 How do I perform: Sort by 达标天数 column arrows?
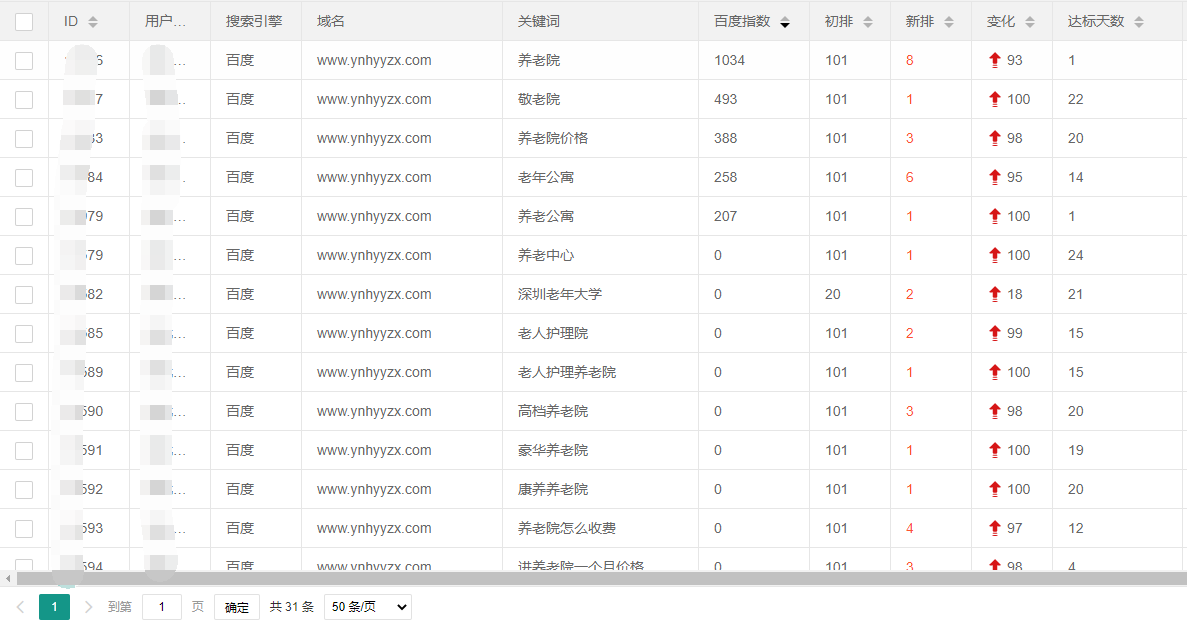[x=1138, y=22]
